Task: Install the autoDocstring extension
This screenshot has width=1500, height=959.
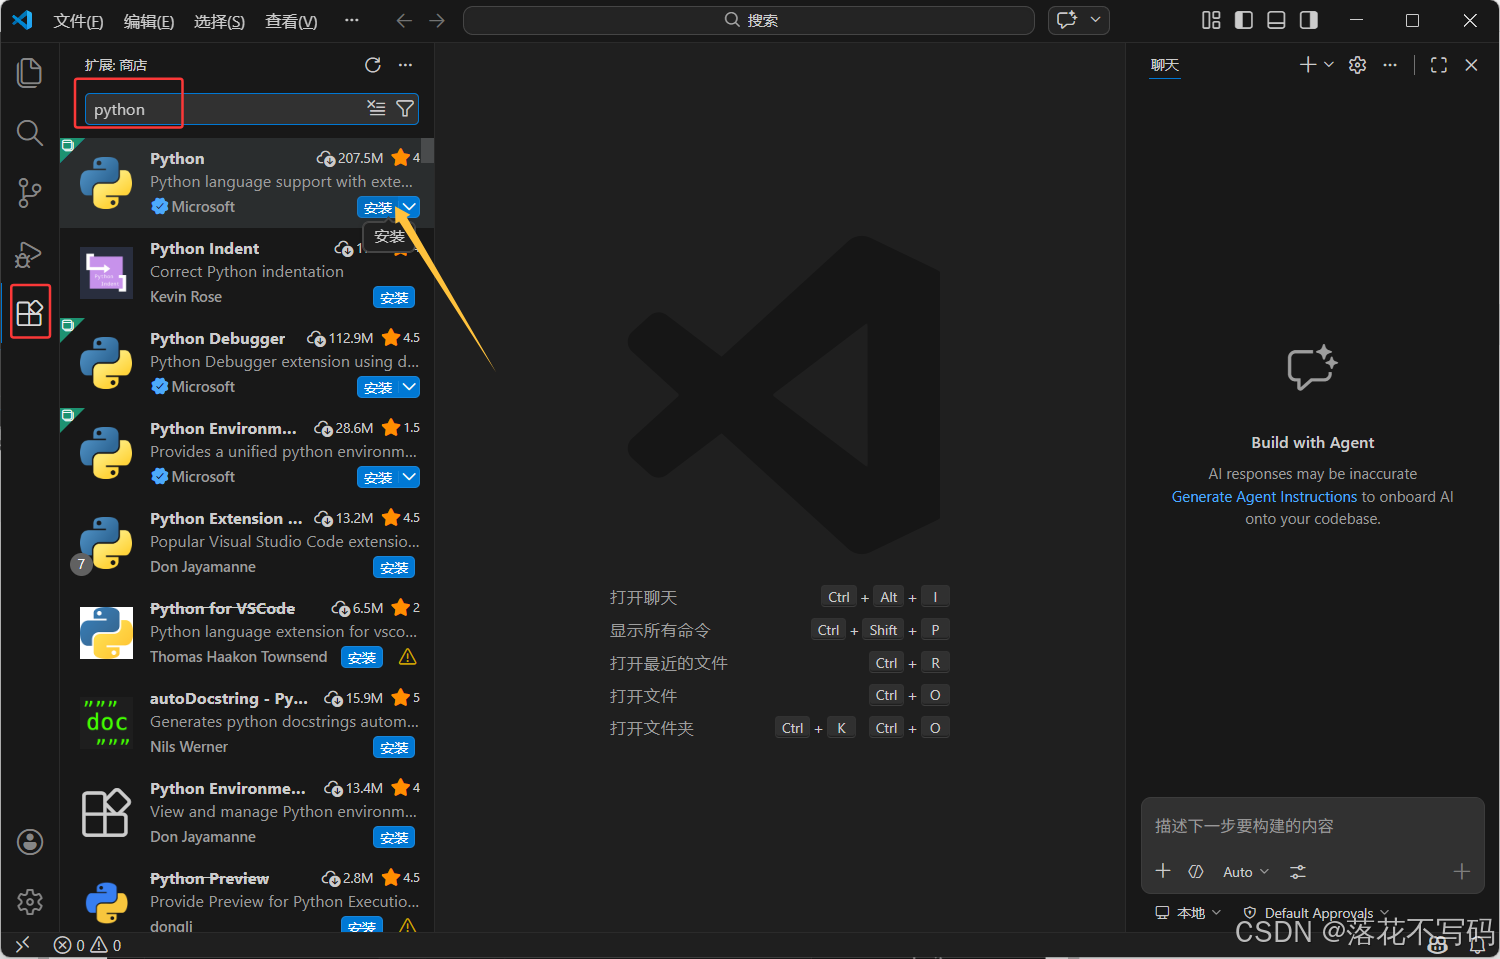Action: point(394,747)
